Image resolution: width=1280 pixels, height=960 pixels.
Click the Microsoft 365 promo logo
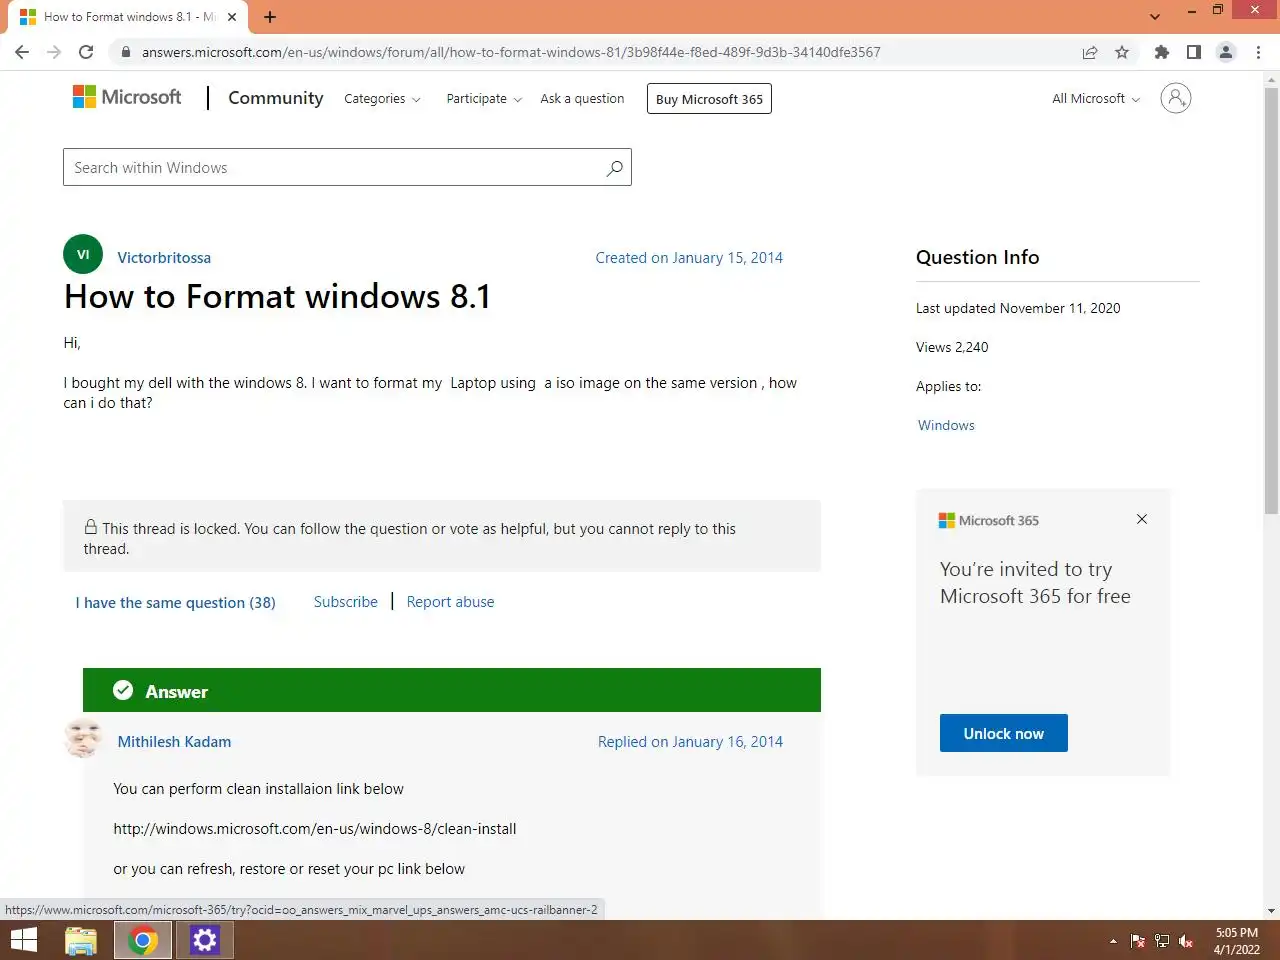tap(988, 520)
